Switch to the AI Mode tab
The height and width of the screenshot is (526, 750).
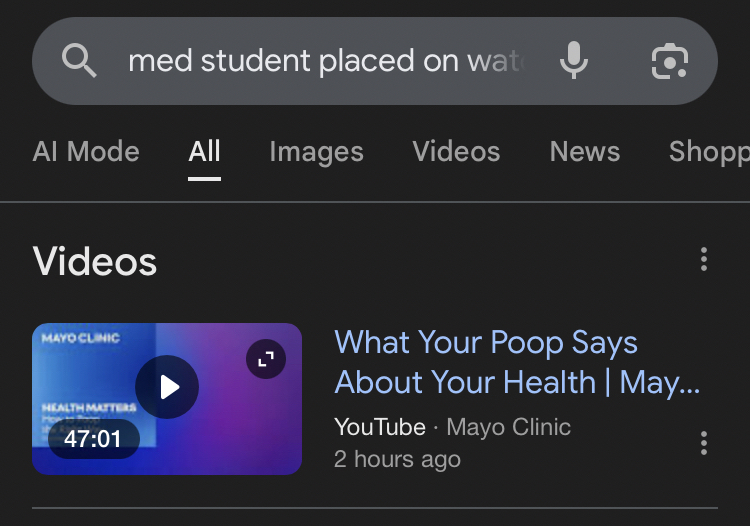click(x=86, y=152)
